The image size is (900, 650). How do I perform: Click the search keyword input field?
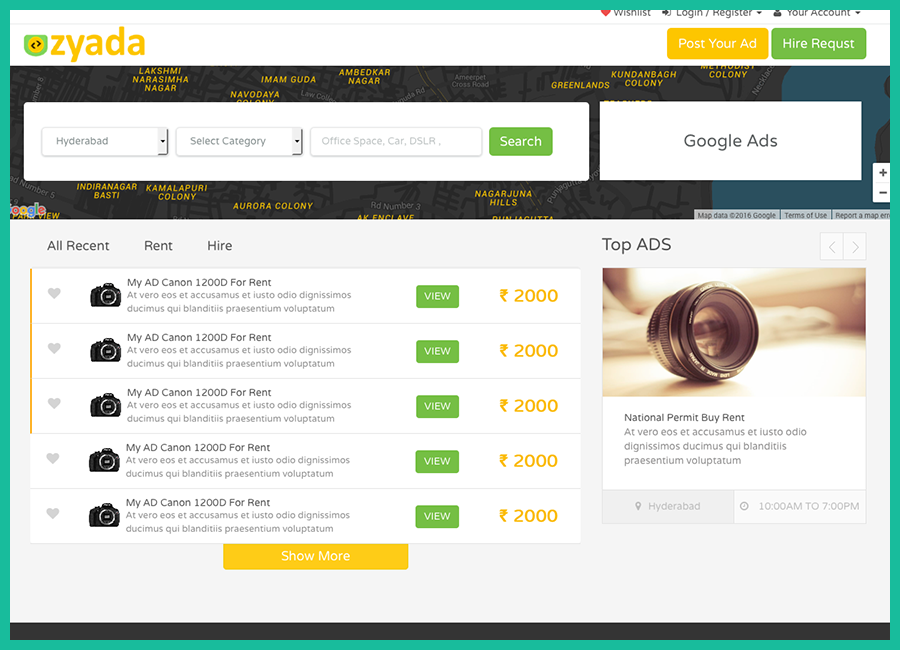pyautogui.click(x=396, y=142)
